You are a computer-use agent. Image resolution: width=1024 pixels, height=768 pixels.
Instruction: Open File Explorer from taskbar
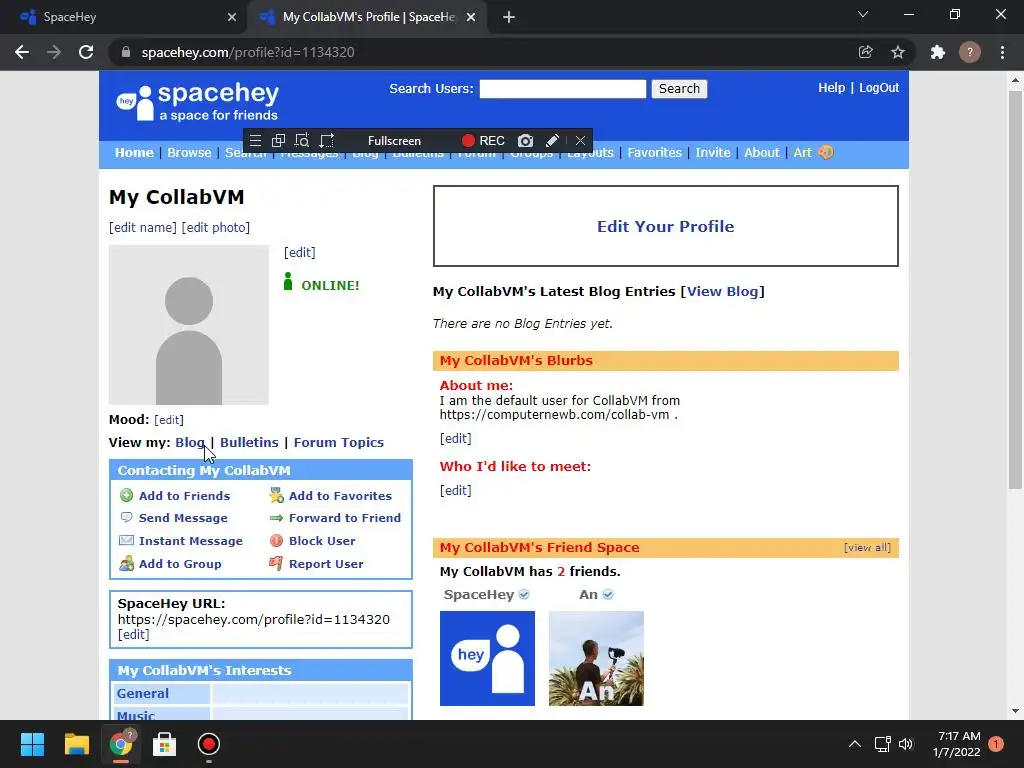click(x=76, y=744)
